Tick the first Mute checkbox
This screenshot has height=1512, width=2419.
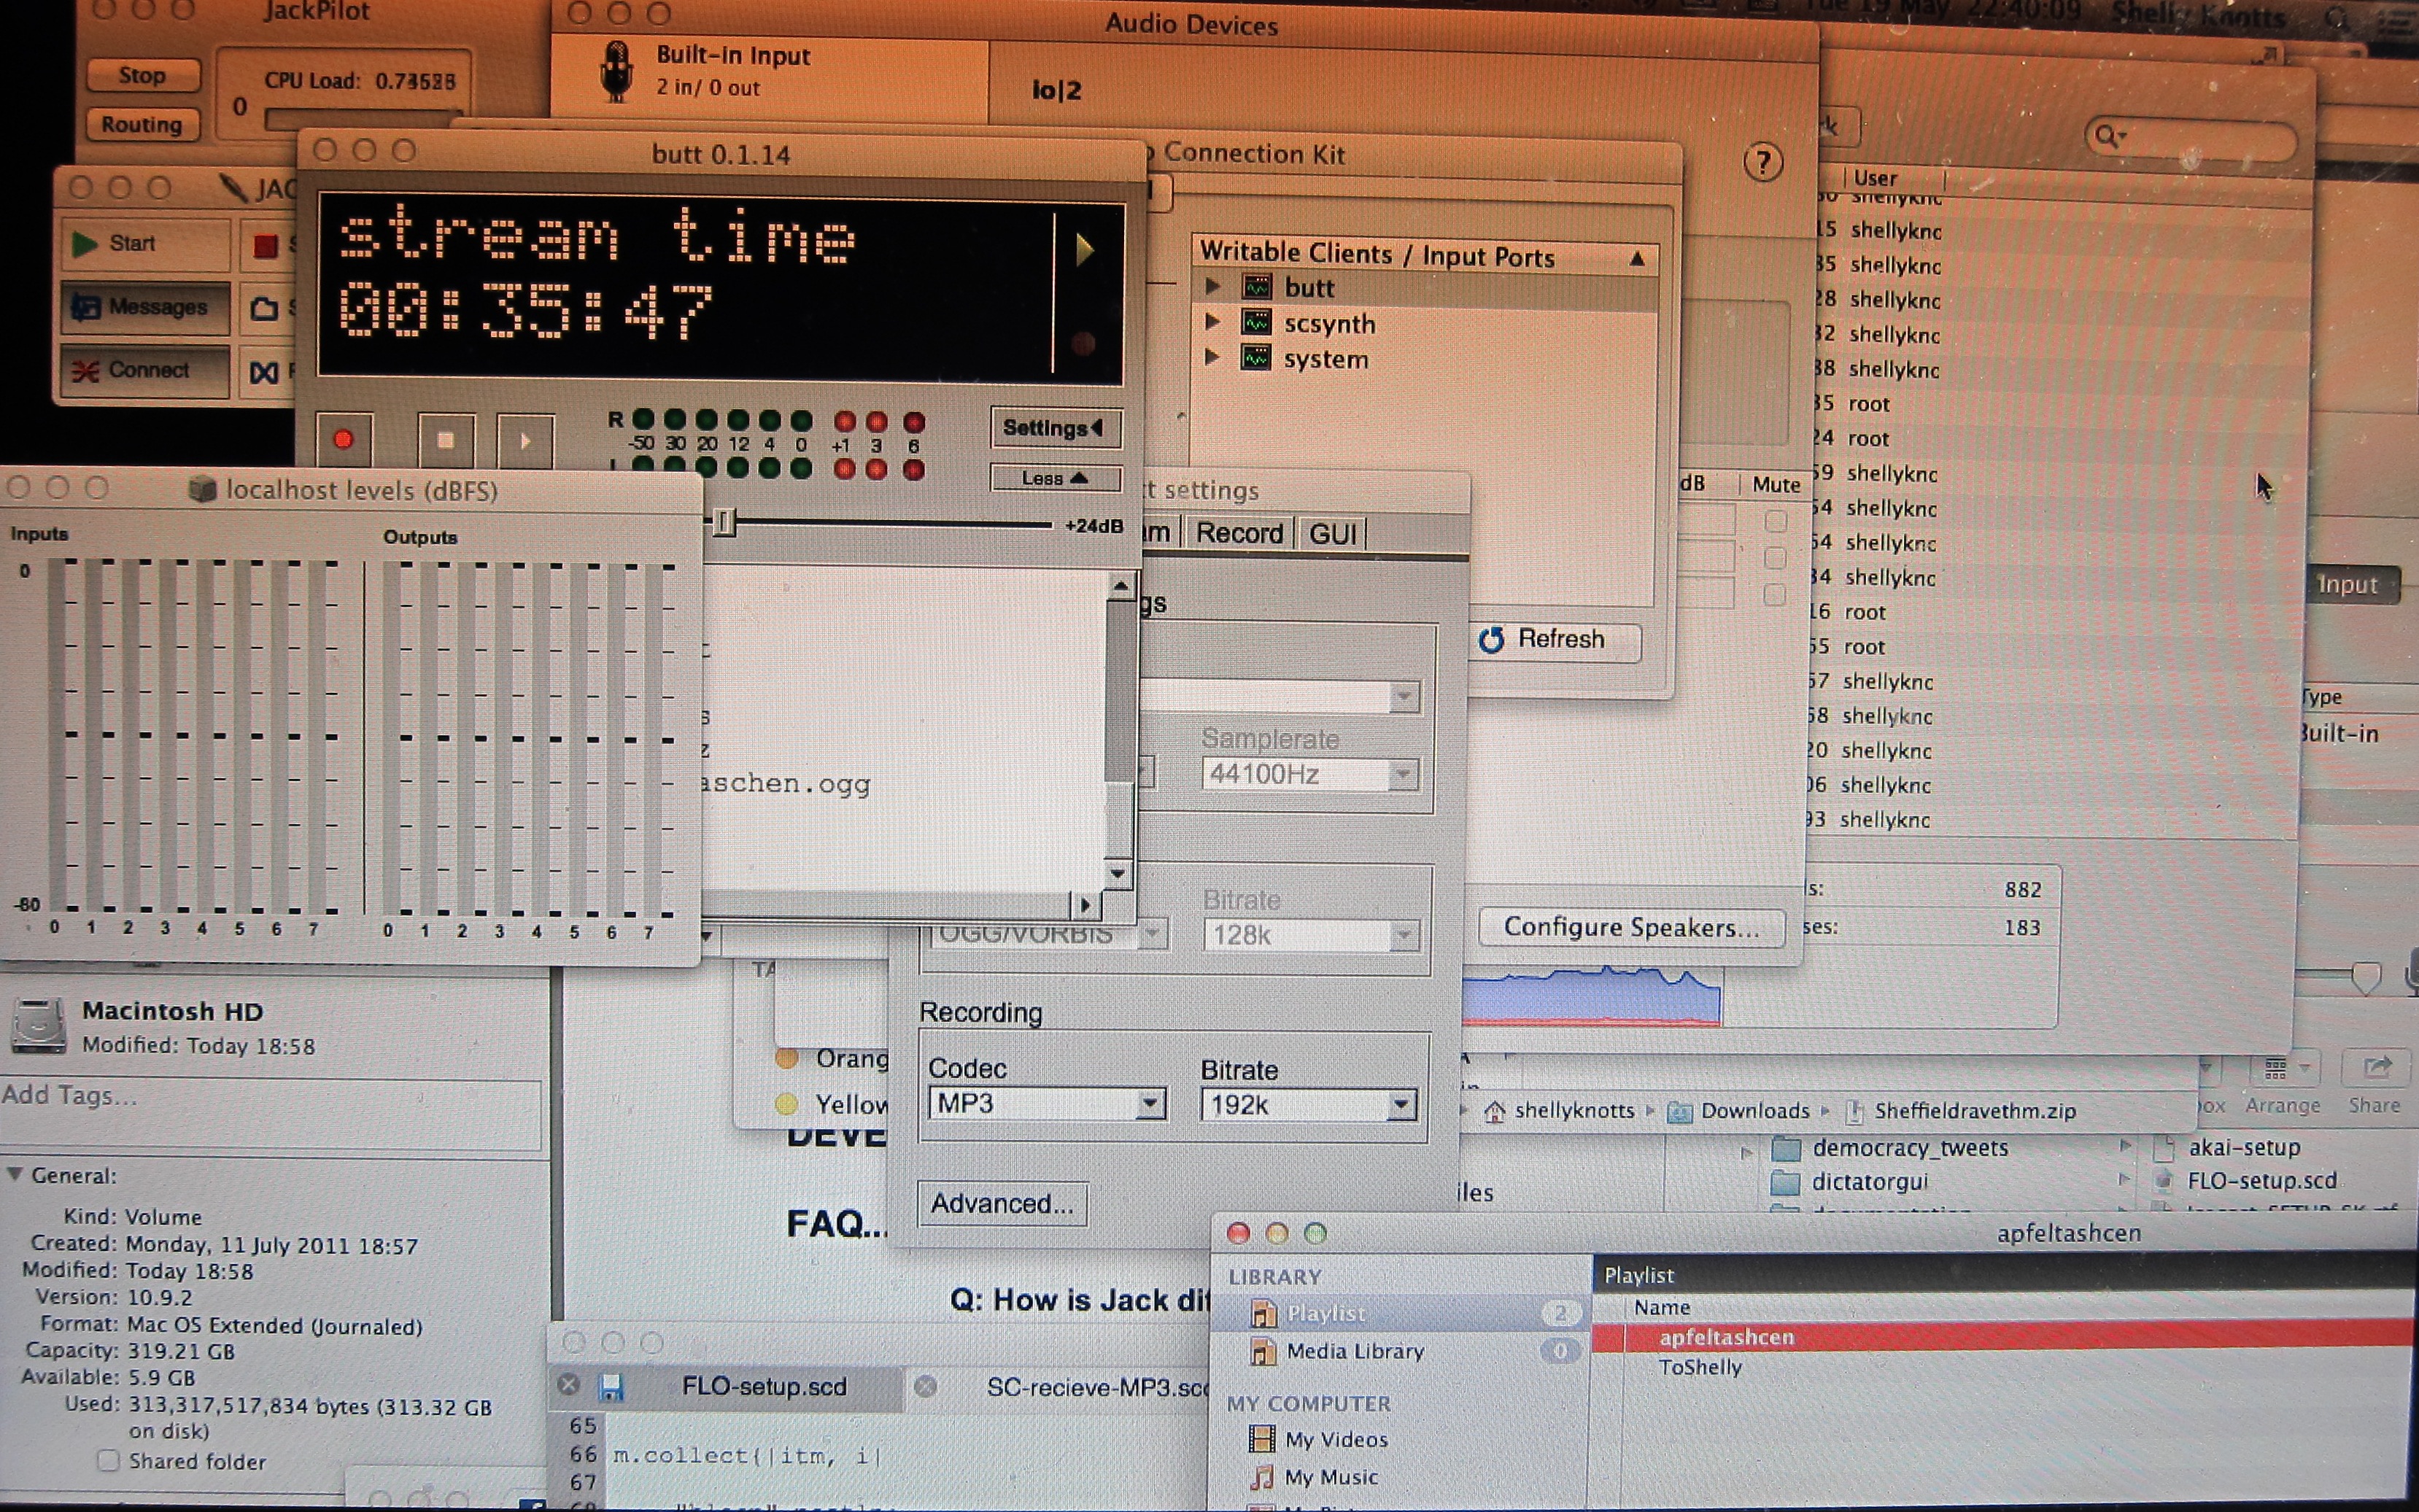coord(1775,521)
